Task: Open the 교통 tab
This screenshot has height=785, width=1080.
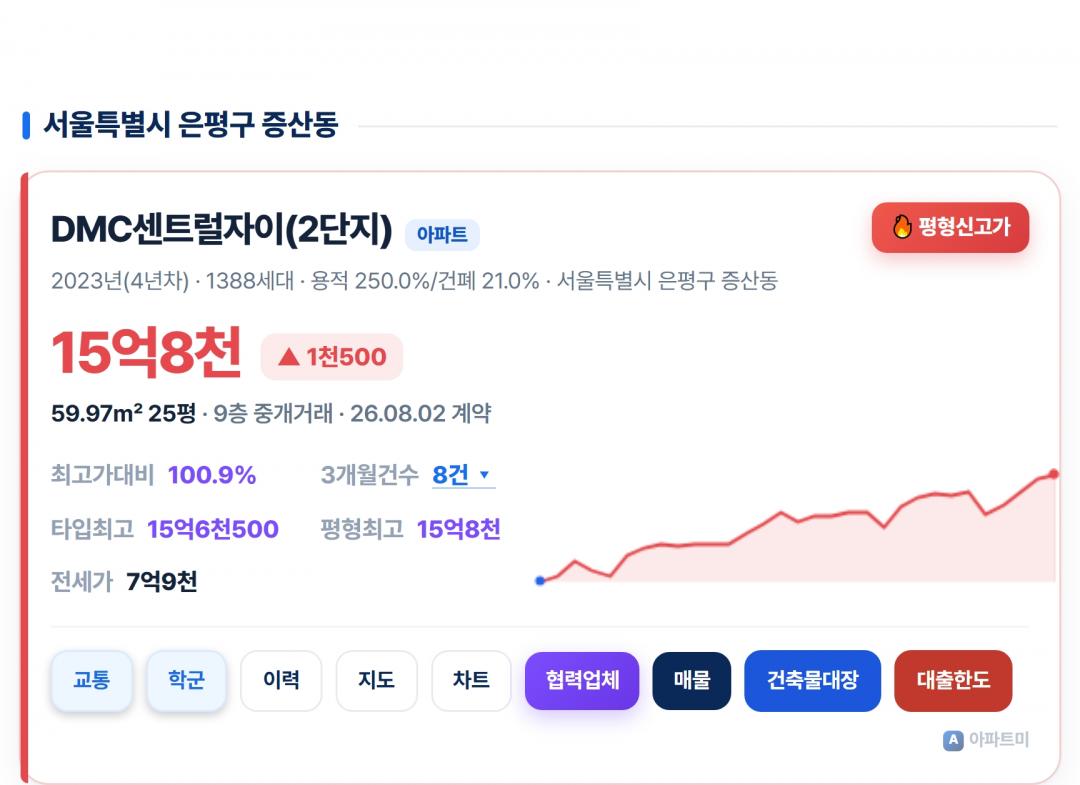Action: click(x=92, y=680)
